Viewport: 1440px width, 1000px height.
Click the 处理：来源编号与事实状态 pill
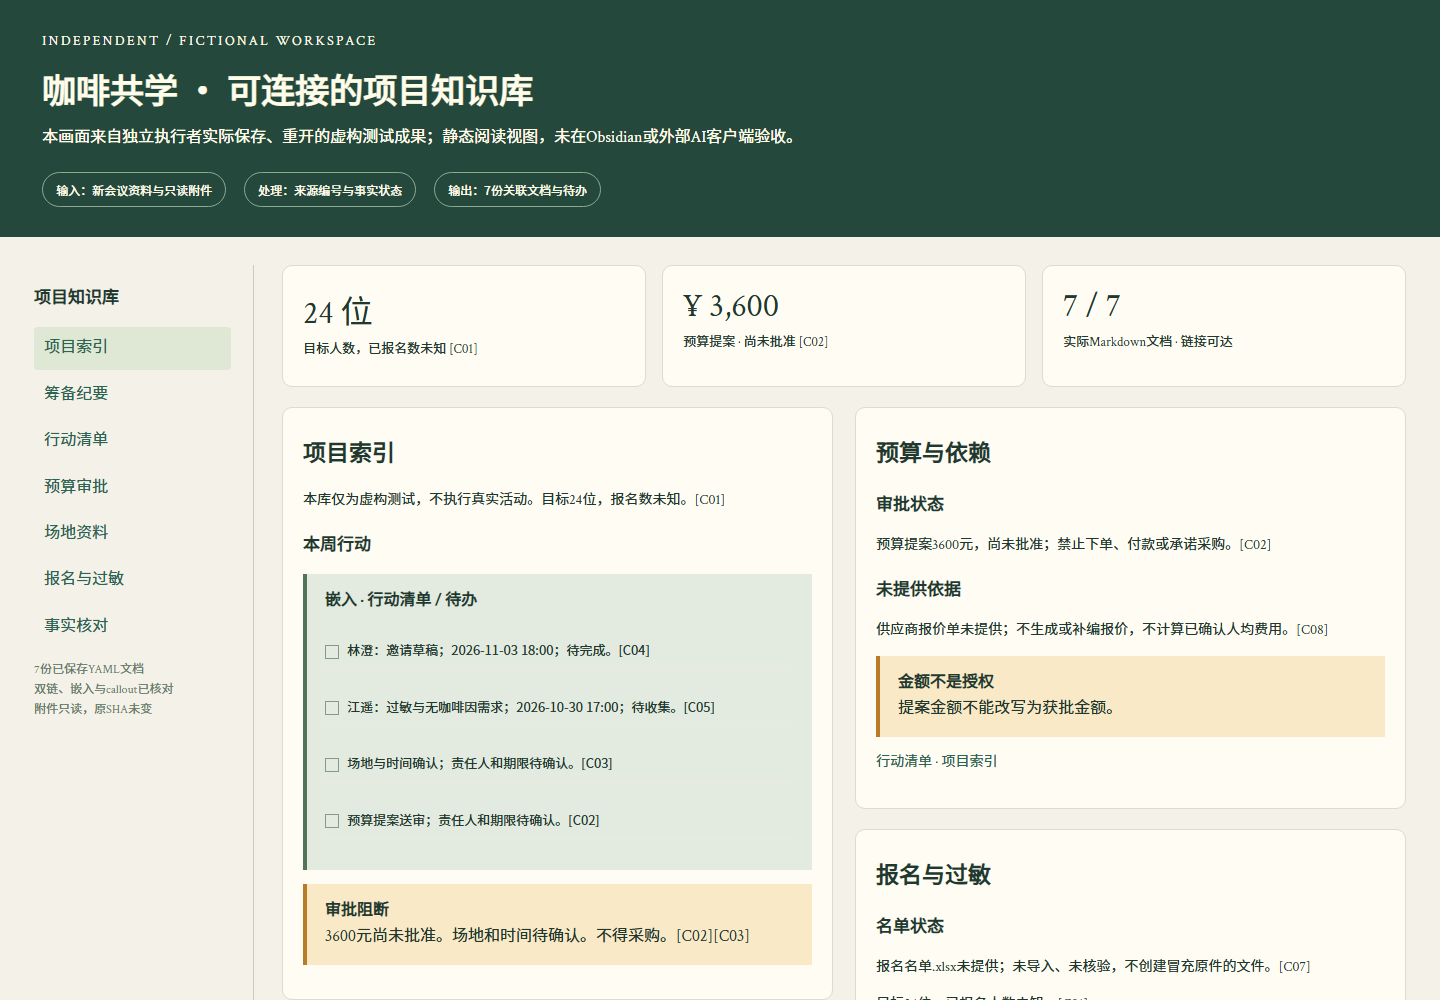330,190
